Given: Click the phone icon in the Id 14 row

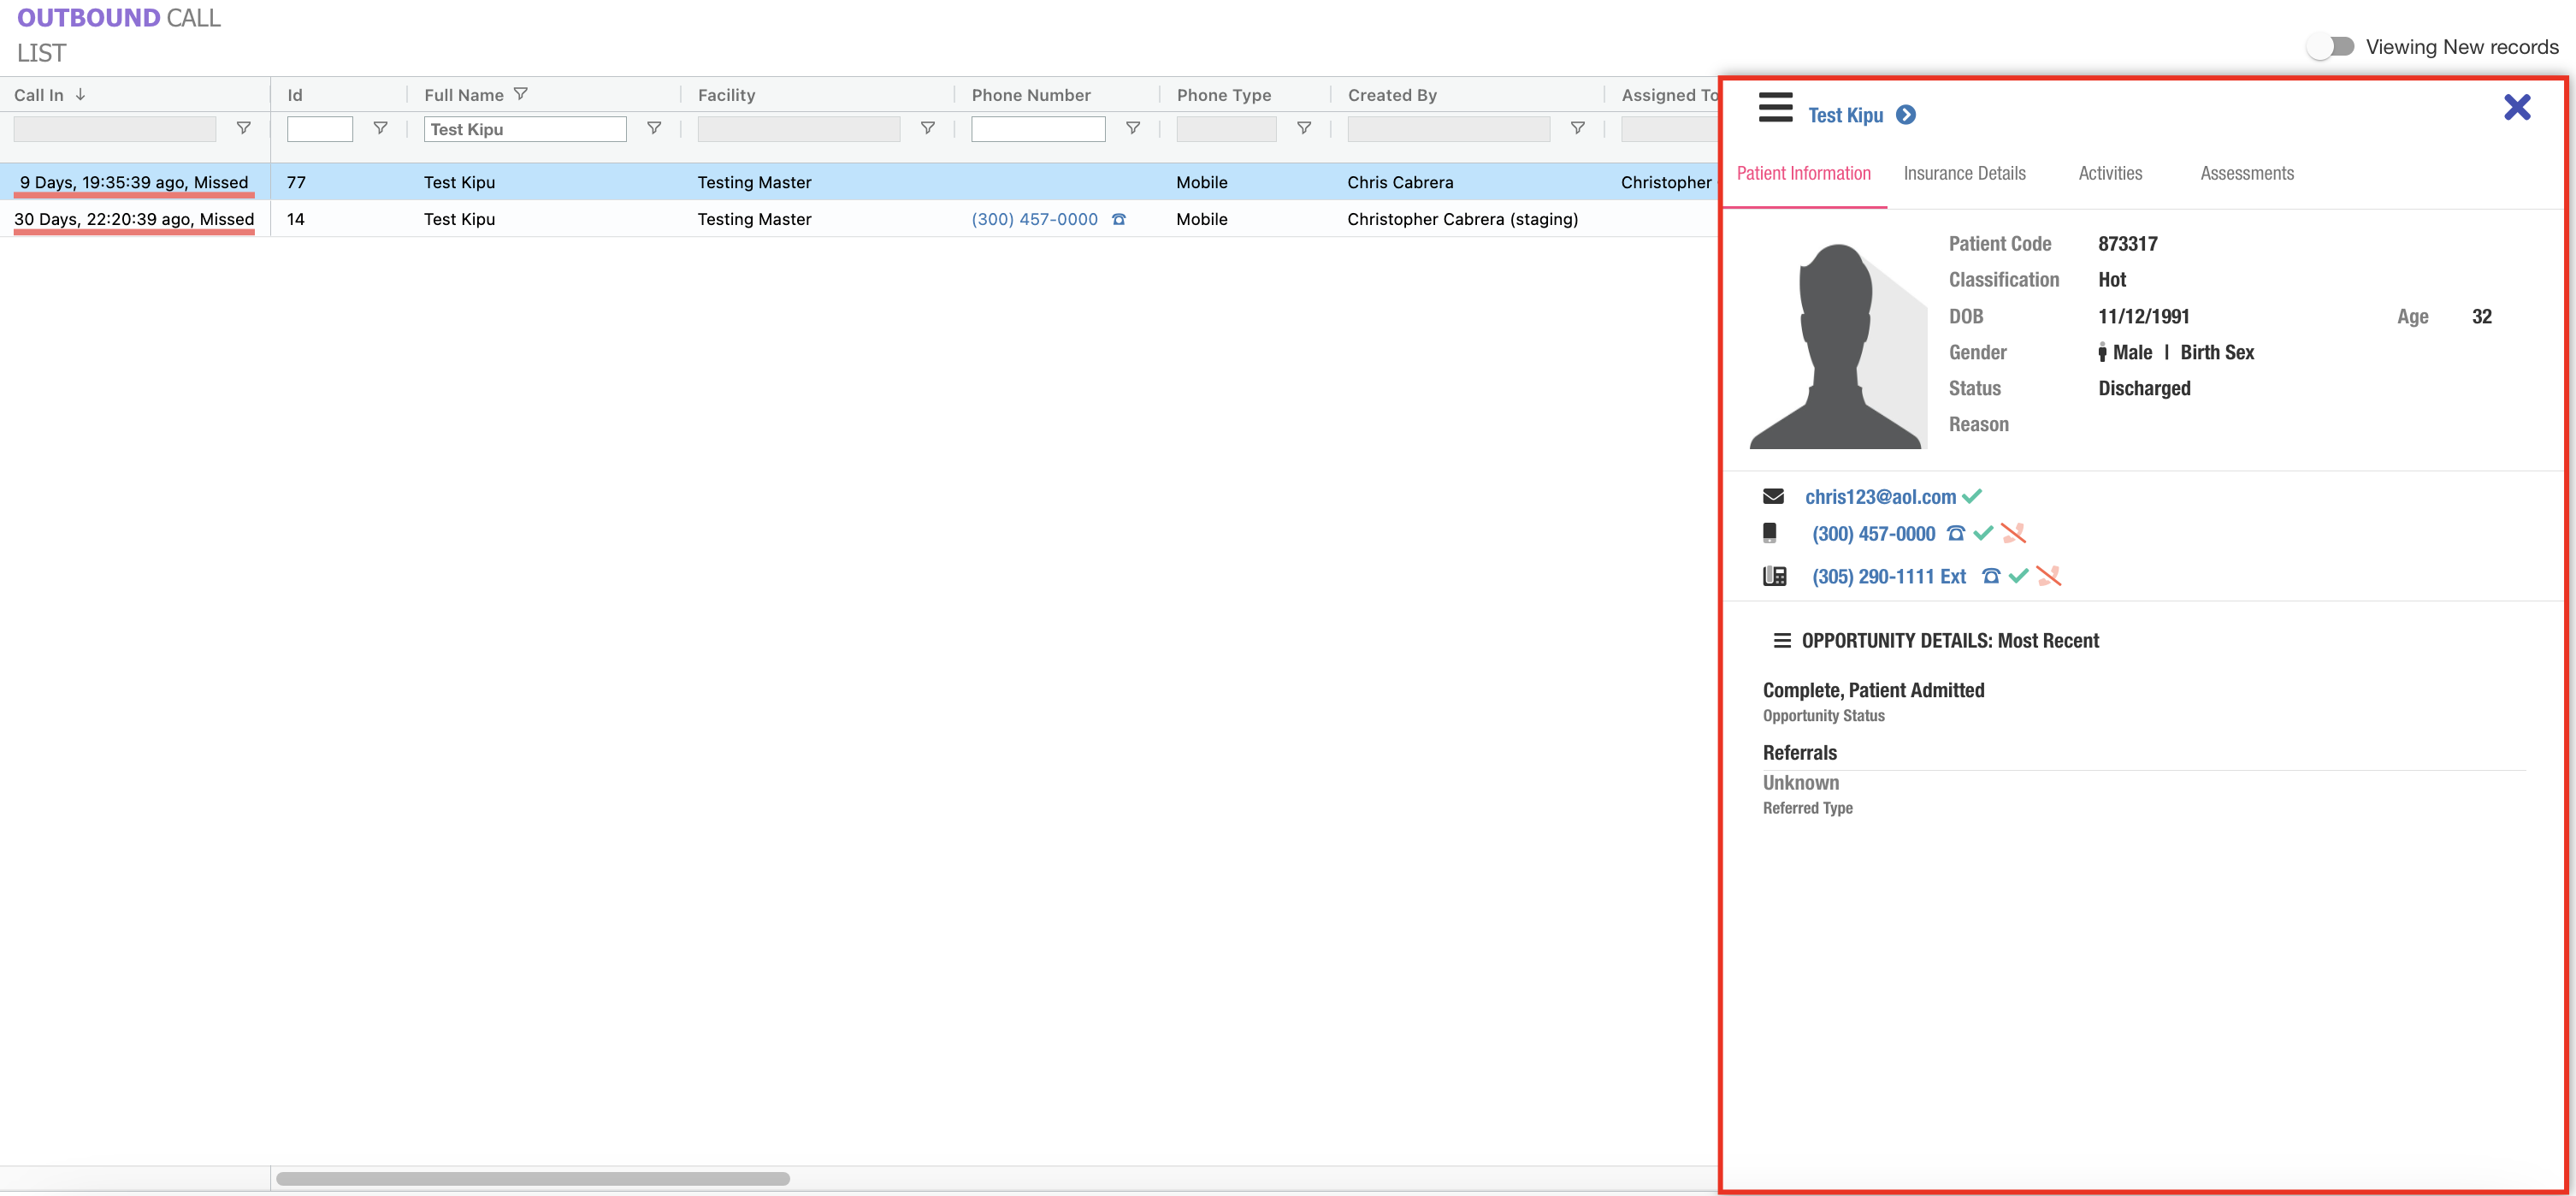Looking at the screenshot, I should [x=1119, y=219].
